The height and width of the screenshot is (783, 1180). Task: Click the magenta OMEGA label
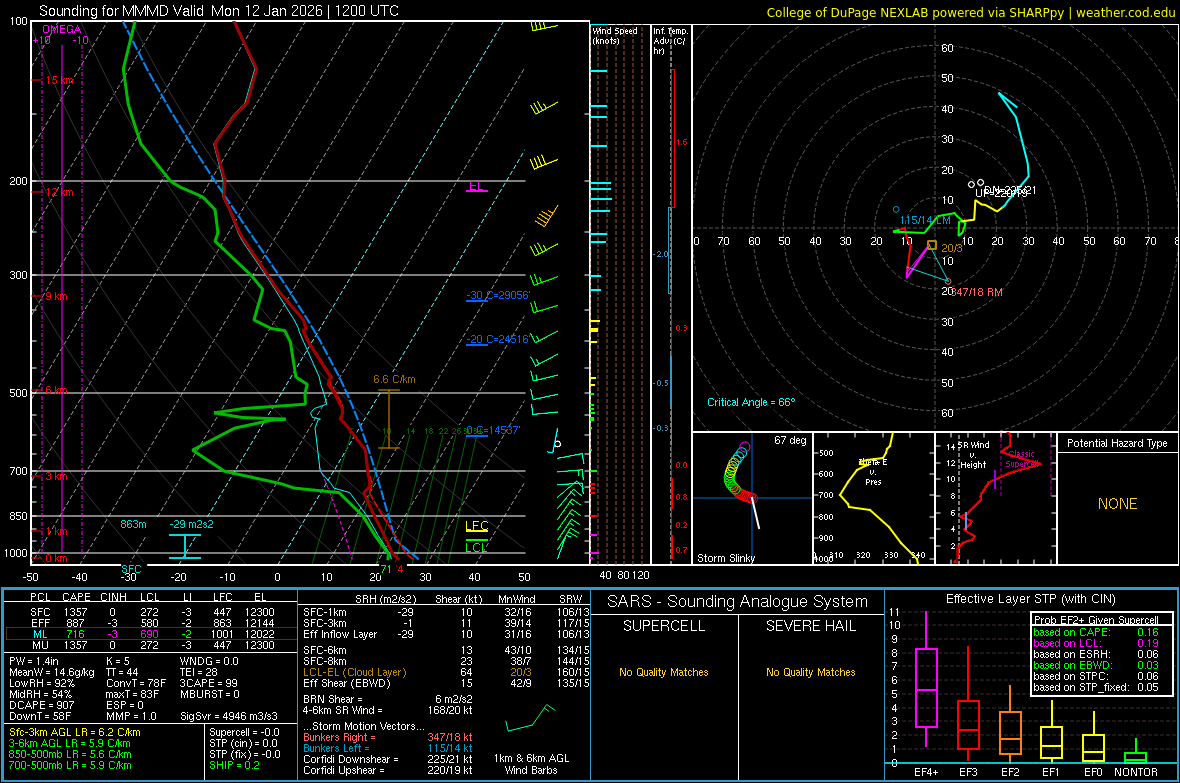[x=62, y=29]
